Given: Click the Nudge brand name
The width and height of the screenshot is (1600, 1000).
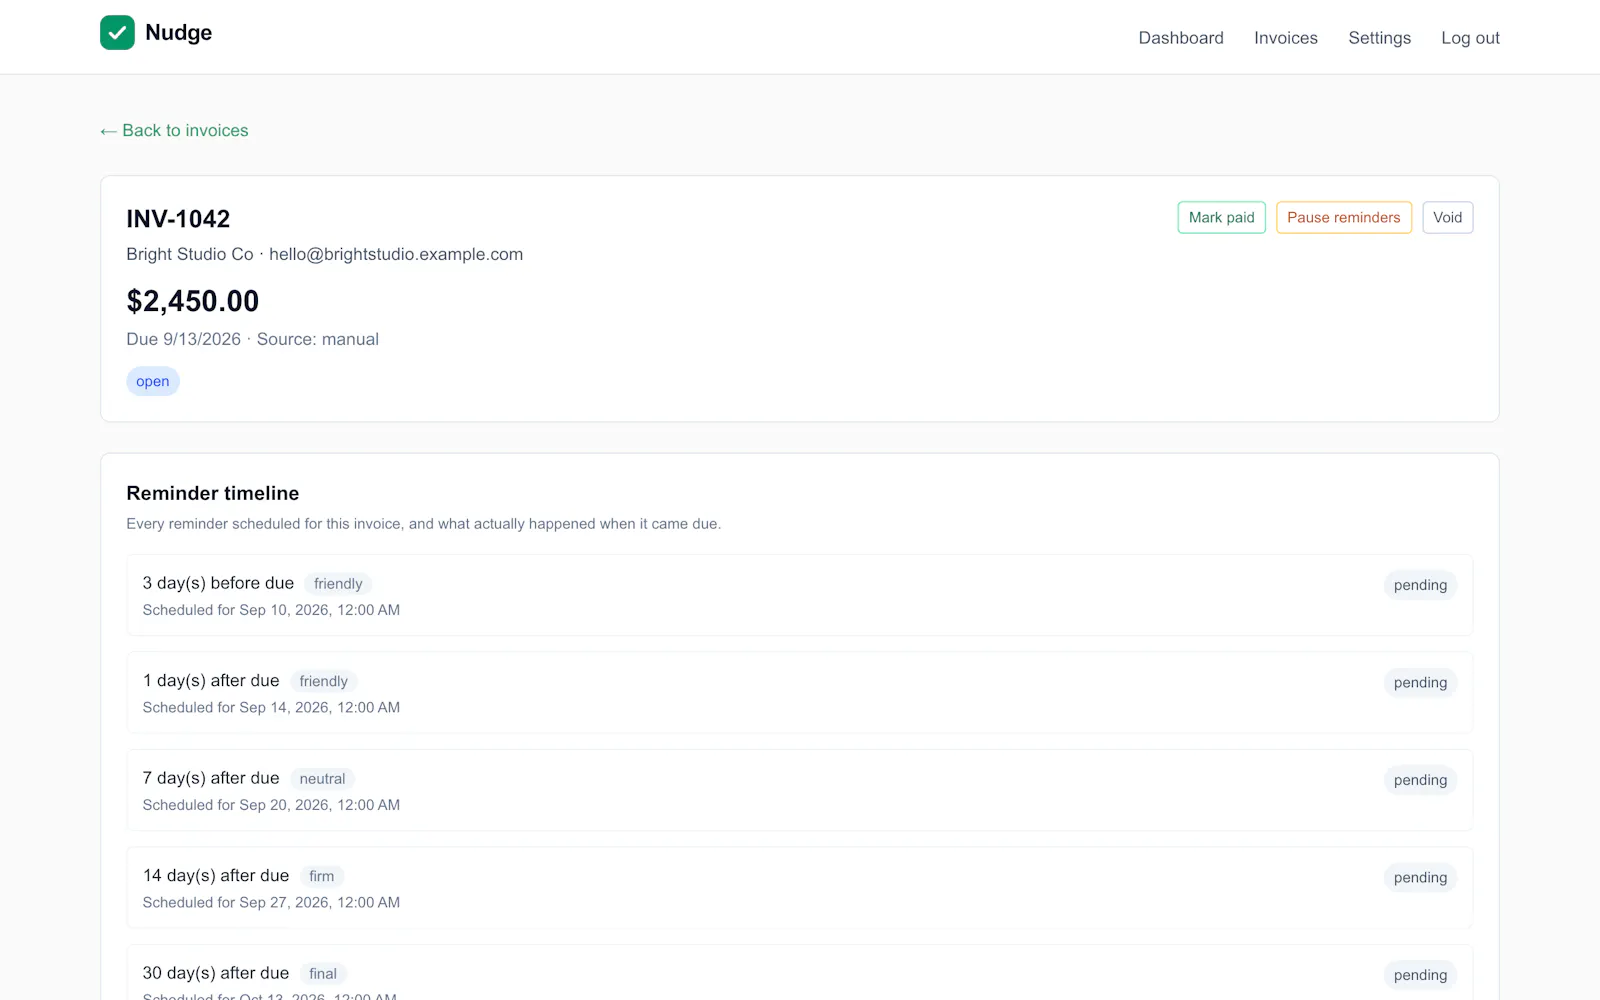Looking at the screenshot, I should click(178, 32).
